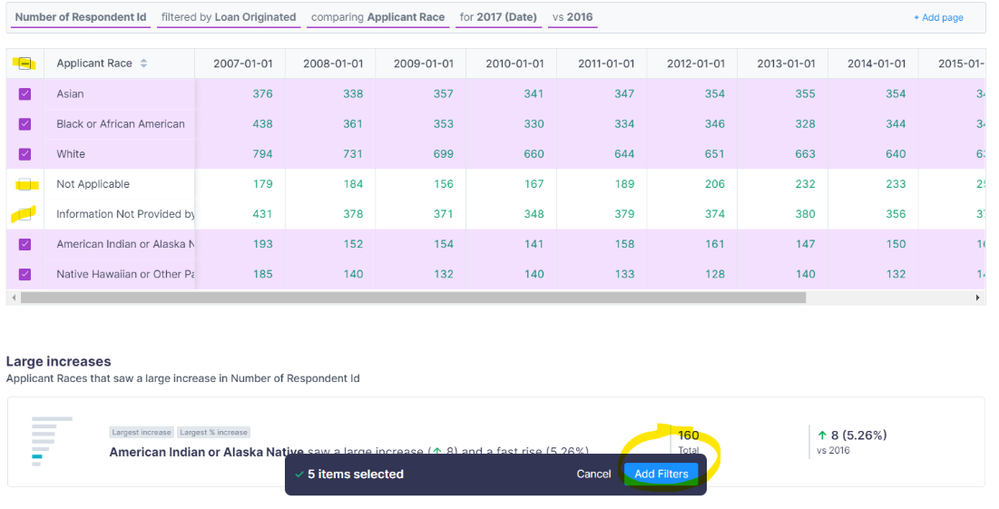Open the filtered by Loan Originated selector
Viewport: 999px width, 509px height.
[x=229, y=18]
